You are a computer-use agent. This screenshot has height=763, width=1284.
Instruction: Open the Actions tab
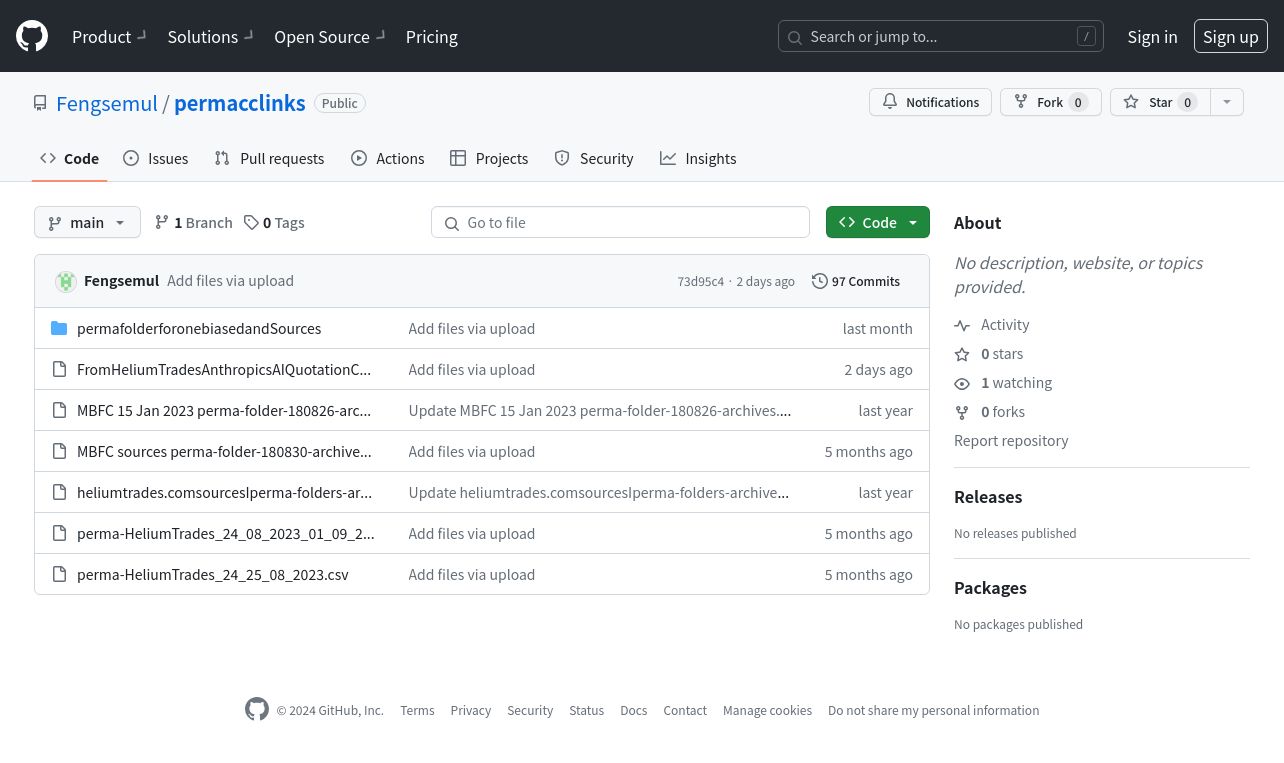coord(388,158)
